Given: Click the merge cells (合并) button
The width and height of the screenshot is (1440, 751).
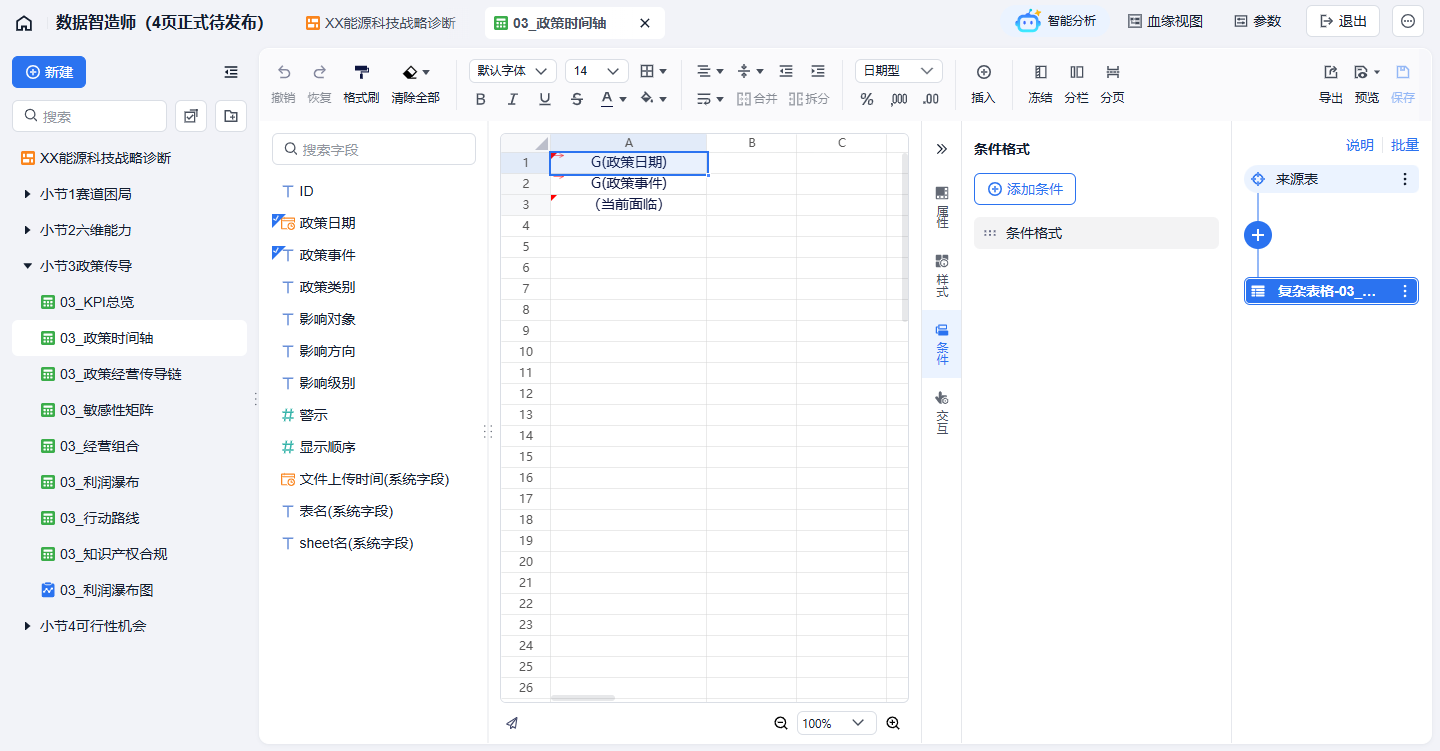Looking at the screenshot, I should click(757, 99).
